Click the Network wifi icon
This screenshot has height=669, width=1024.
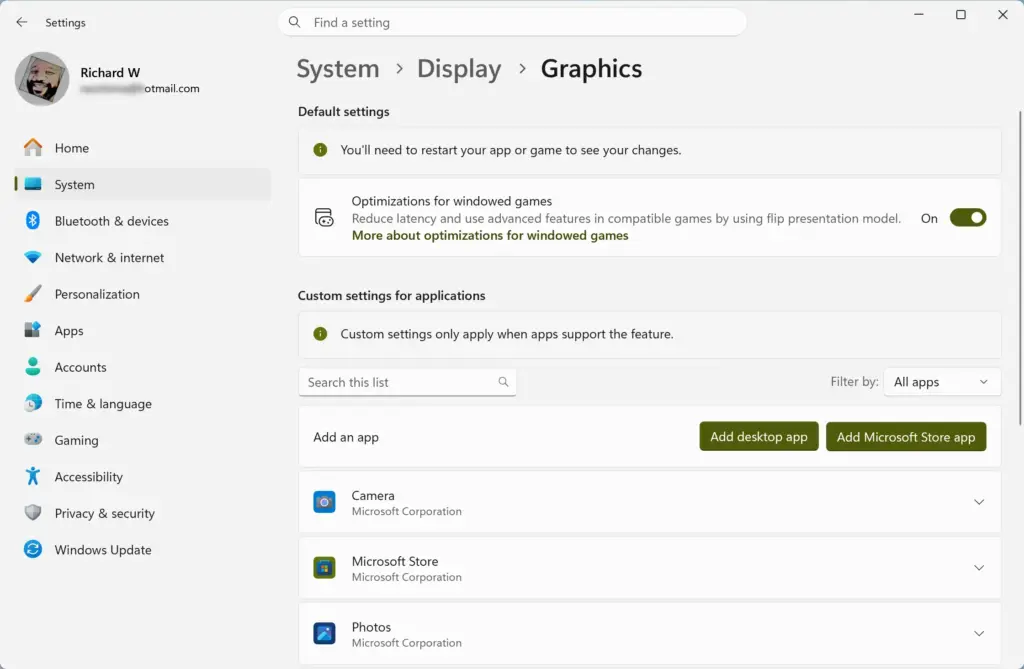(33, 257)
